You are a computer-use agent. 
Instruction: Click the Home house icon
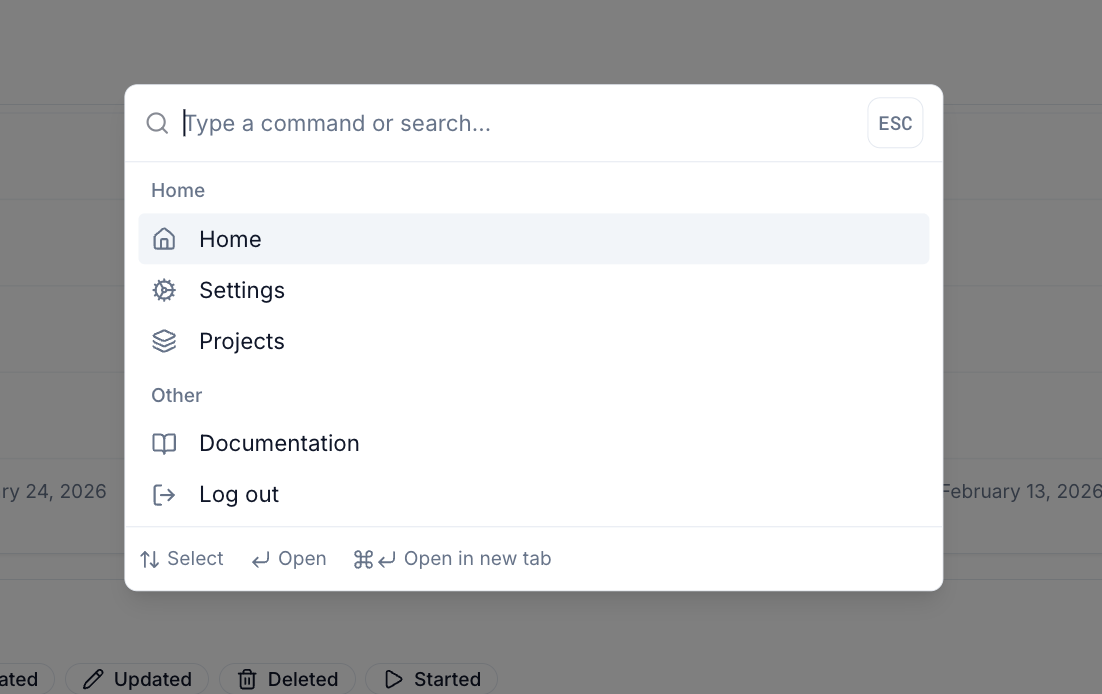tap(164, 238)
